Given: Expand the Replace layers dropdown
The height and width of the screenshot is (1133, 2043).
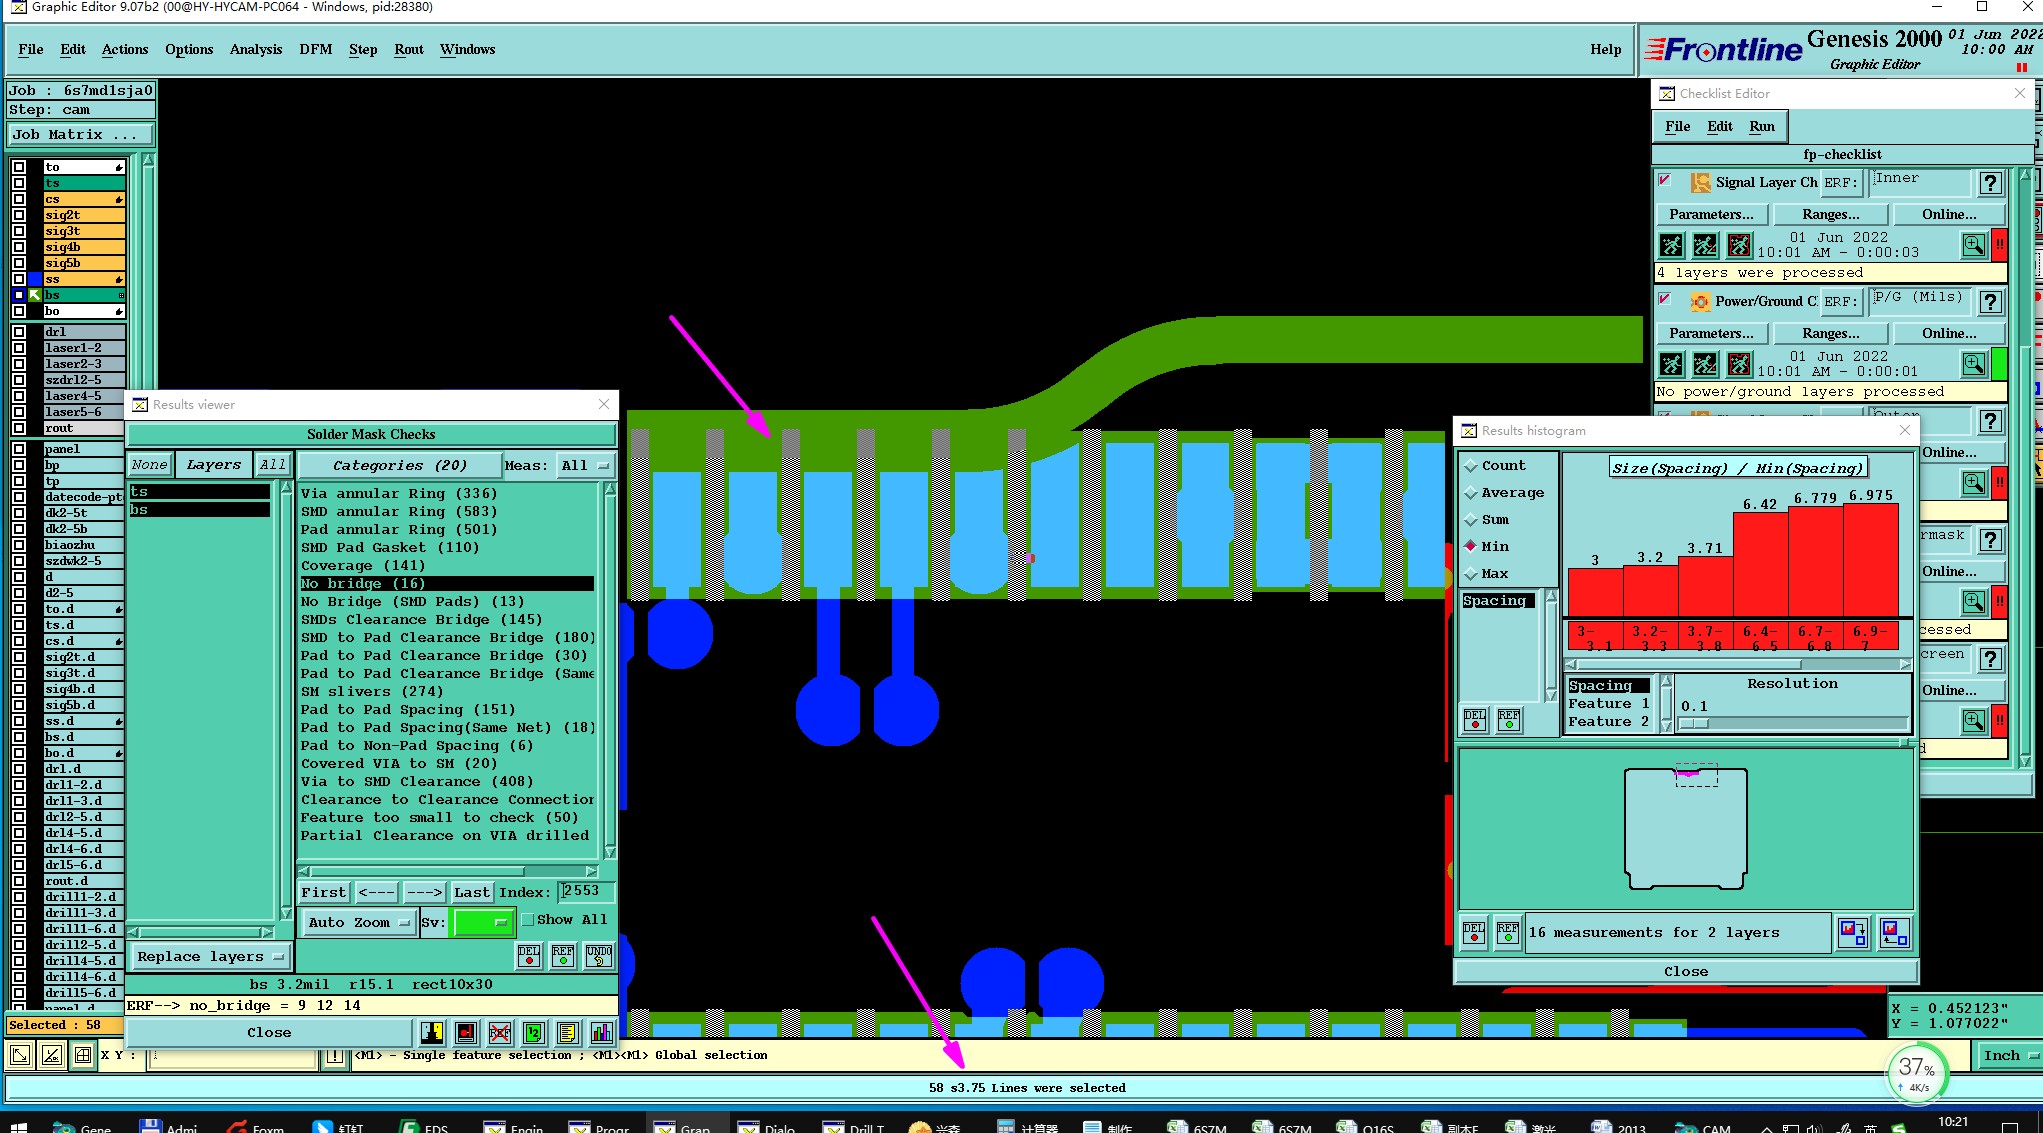Looking at the screenshot, I should (210, 957).
